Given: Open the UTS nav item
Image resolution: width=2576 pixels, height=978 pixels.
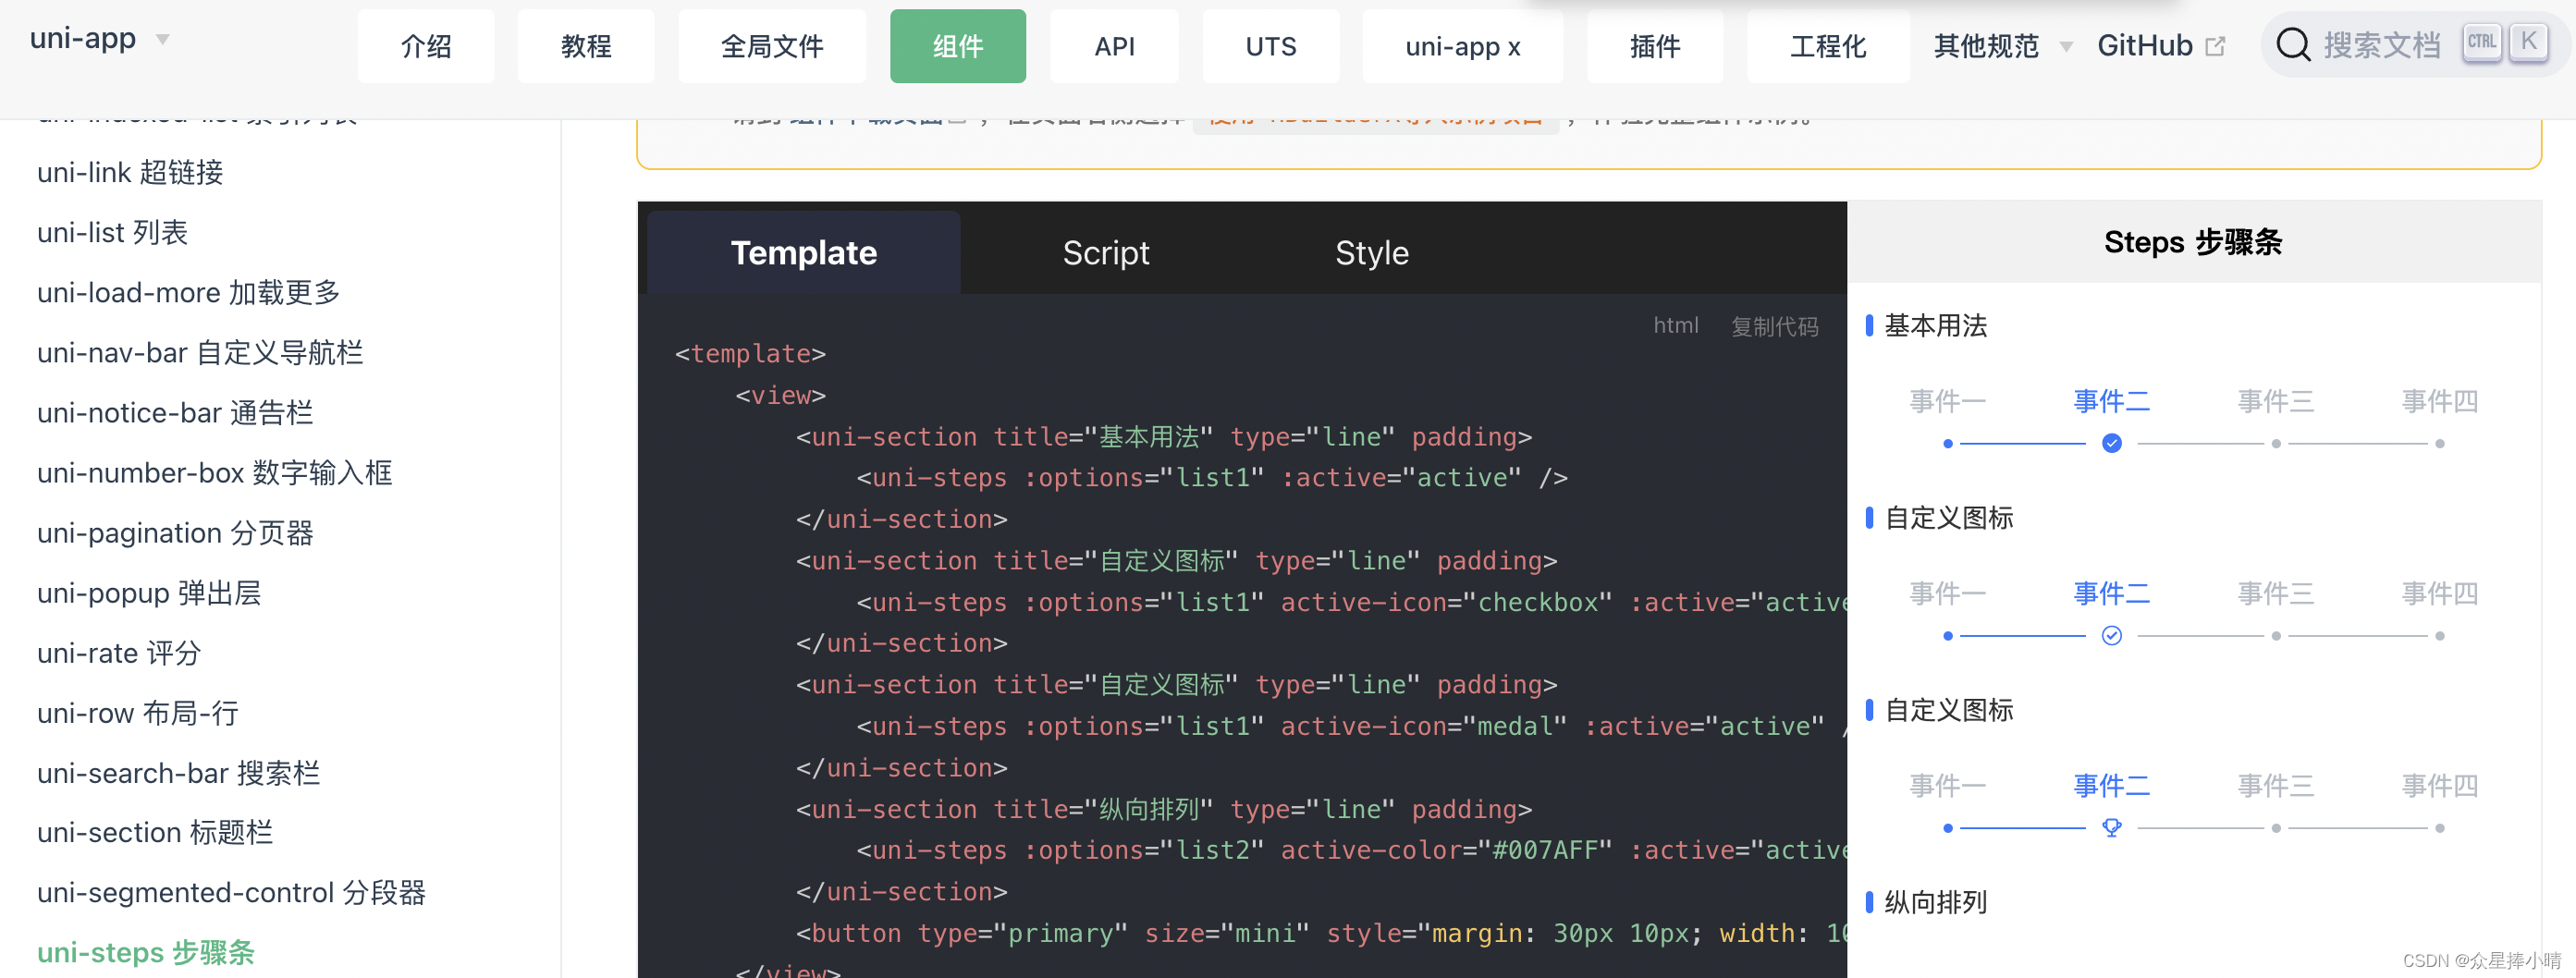Looking at the screenshot, I should click(x=1271, y=46).
